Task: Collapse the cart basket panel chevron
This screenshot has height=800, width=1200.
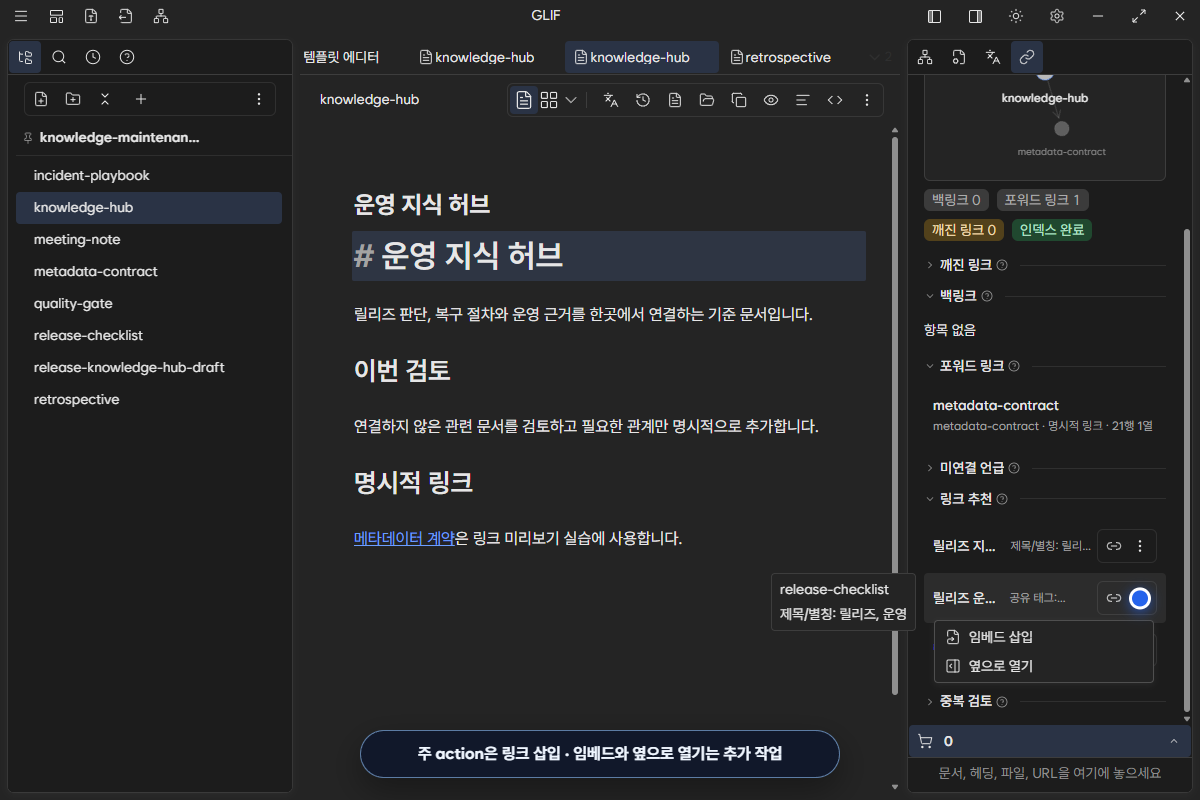Action: click(x=1173, y=741)
